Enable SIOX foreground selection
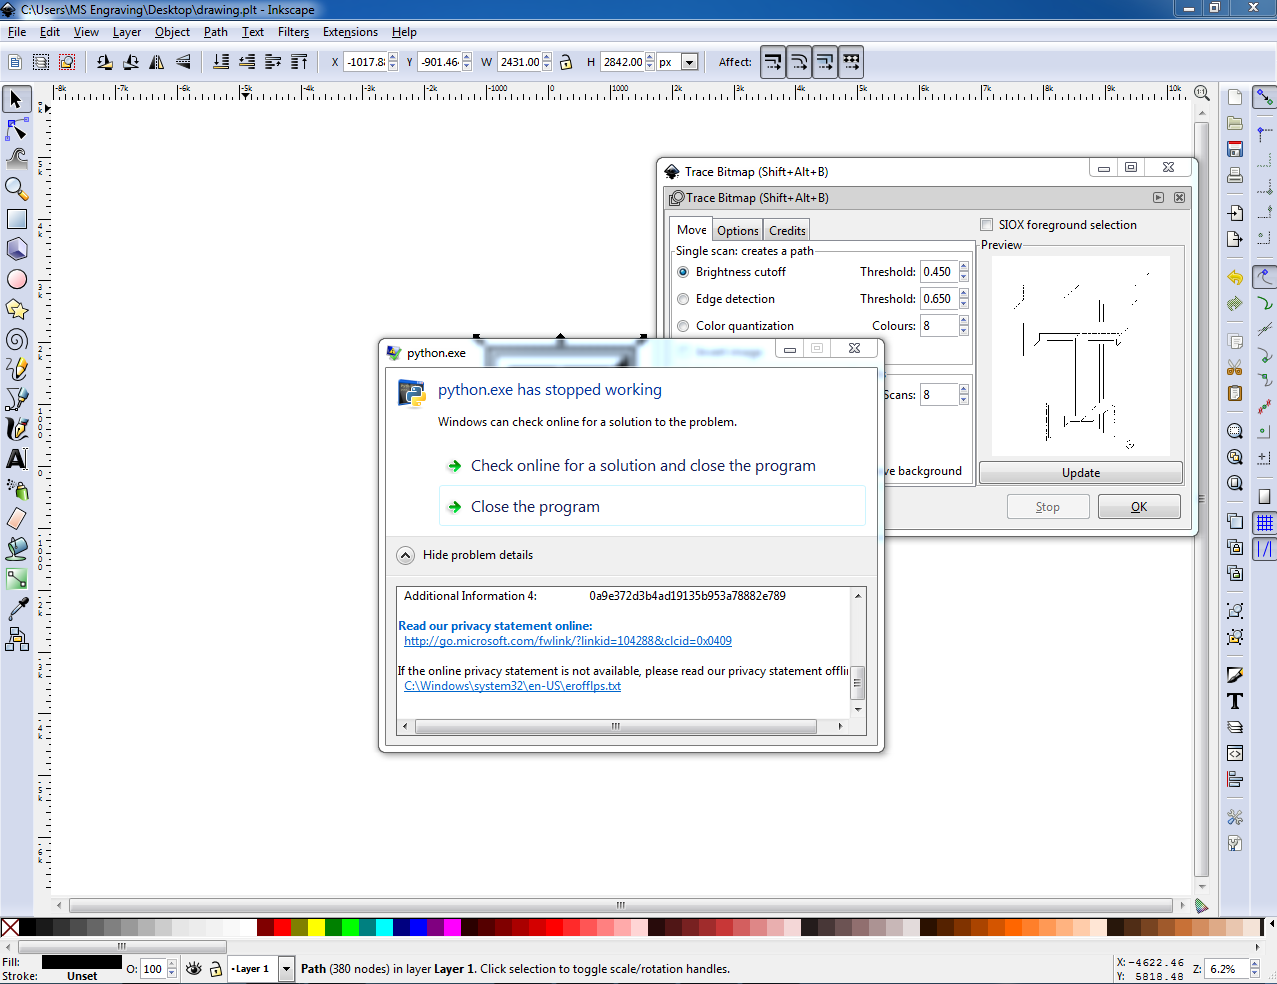Viewport: 1277px width, 984px height. click(x=986, y=224)
